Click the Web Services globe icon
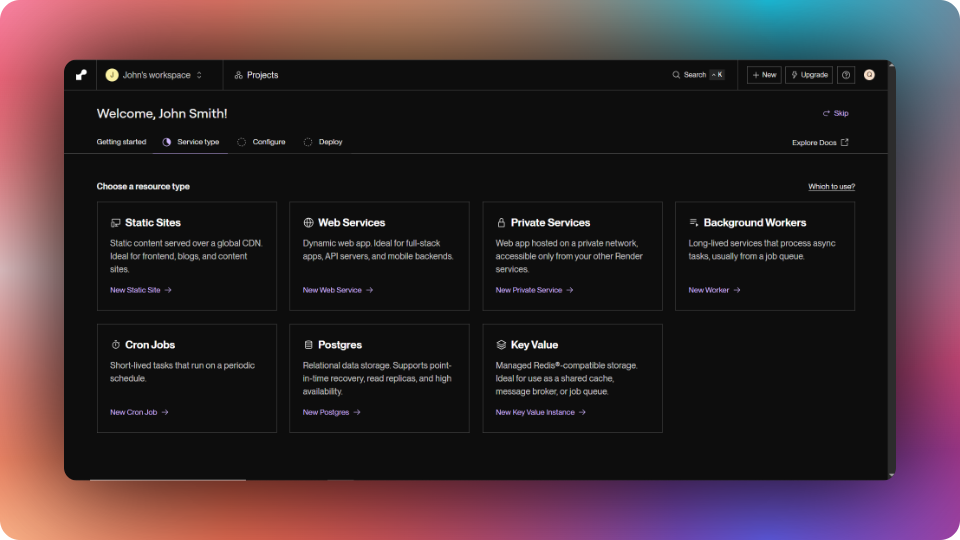 pos(309,223)
